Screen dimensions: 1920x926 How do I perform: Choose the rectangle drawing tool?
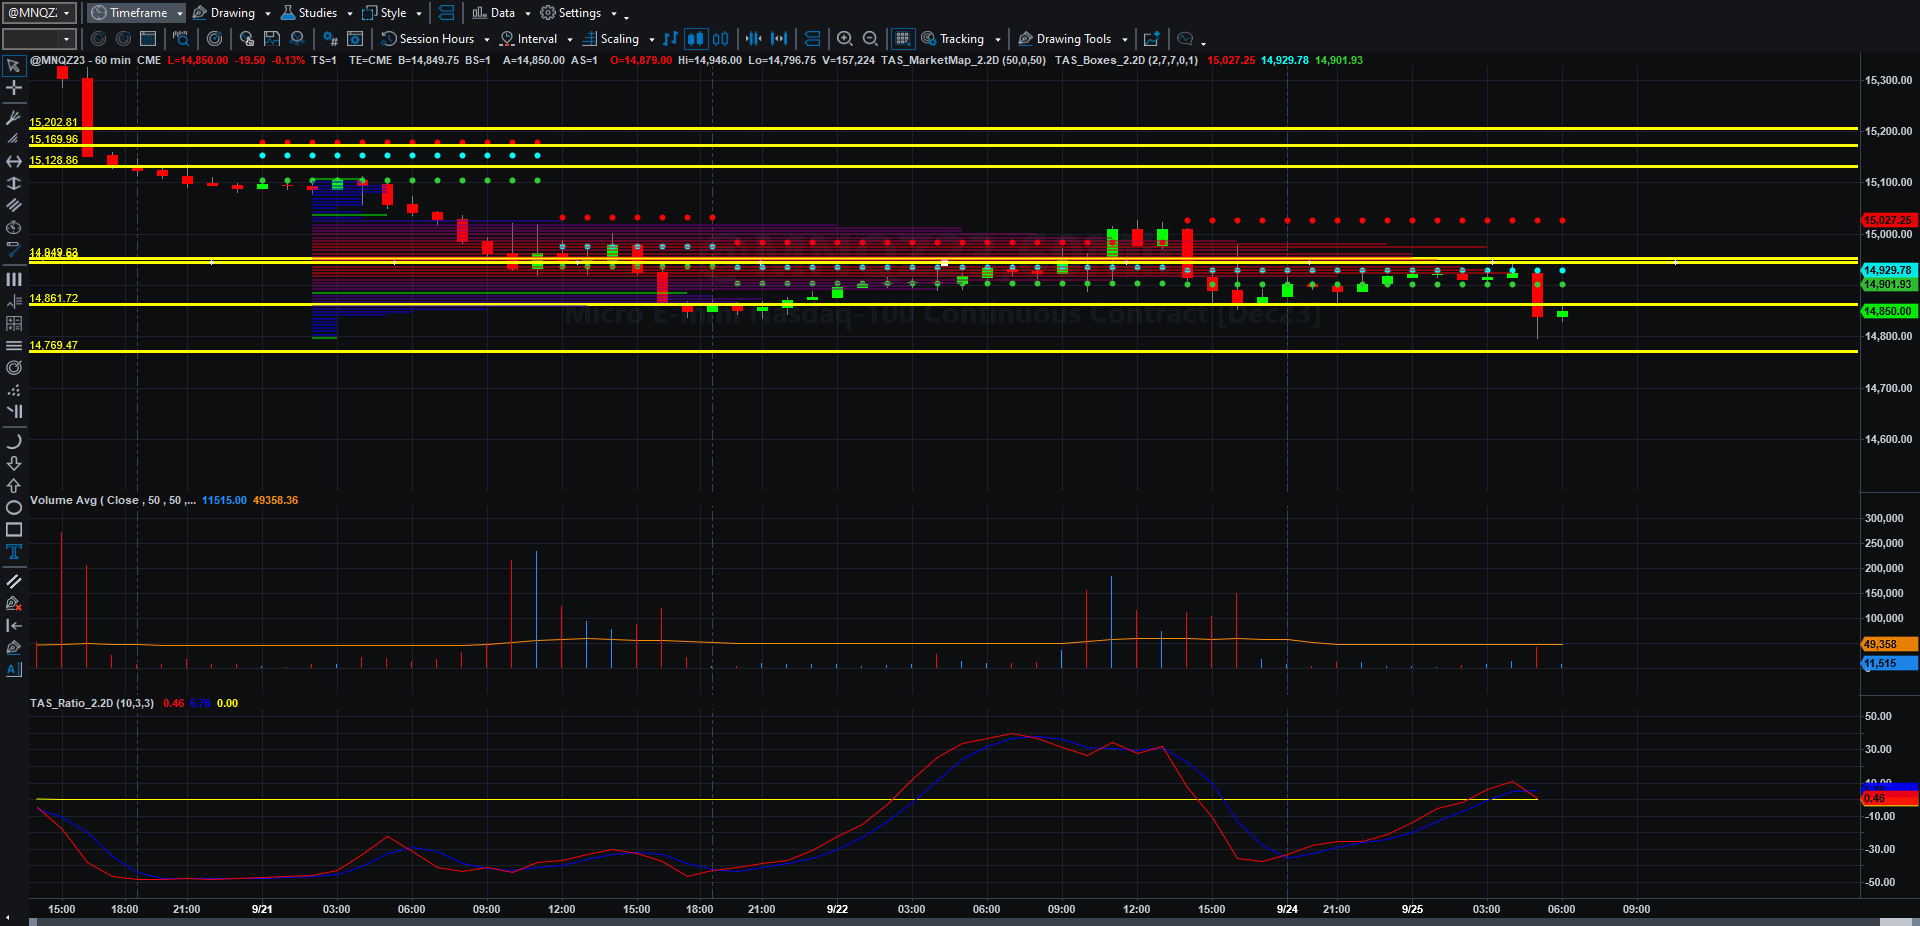click(x=14, y=530)
